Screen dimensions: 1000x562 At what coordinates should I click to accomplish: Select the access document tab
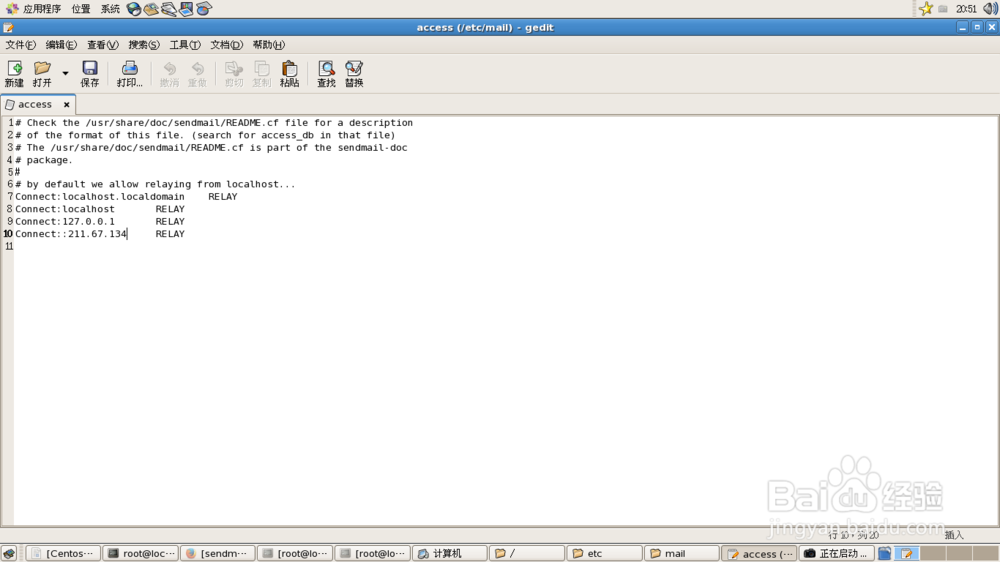pyautogui.click(x=34, y=104)
